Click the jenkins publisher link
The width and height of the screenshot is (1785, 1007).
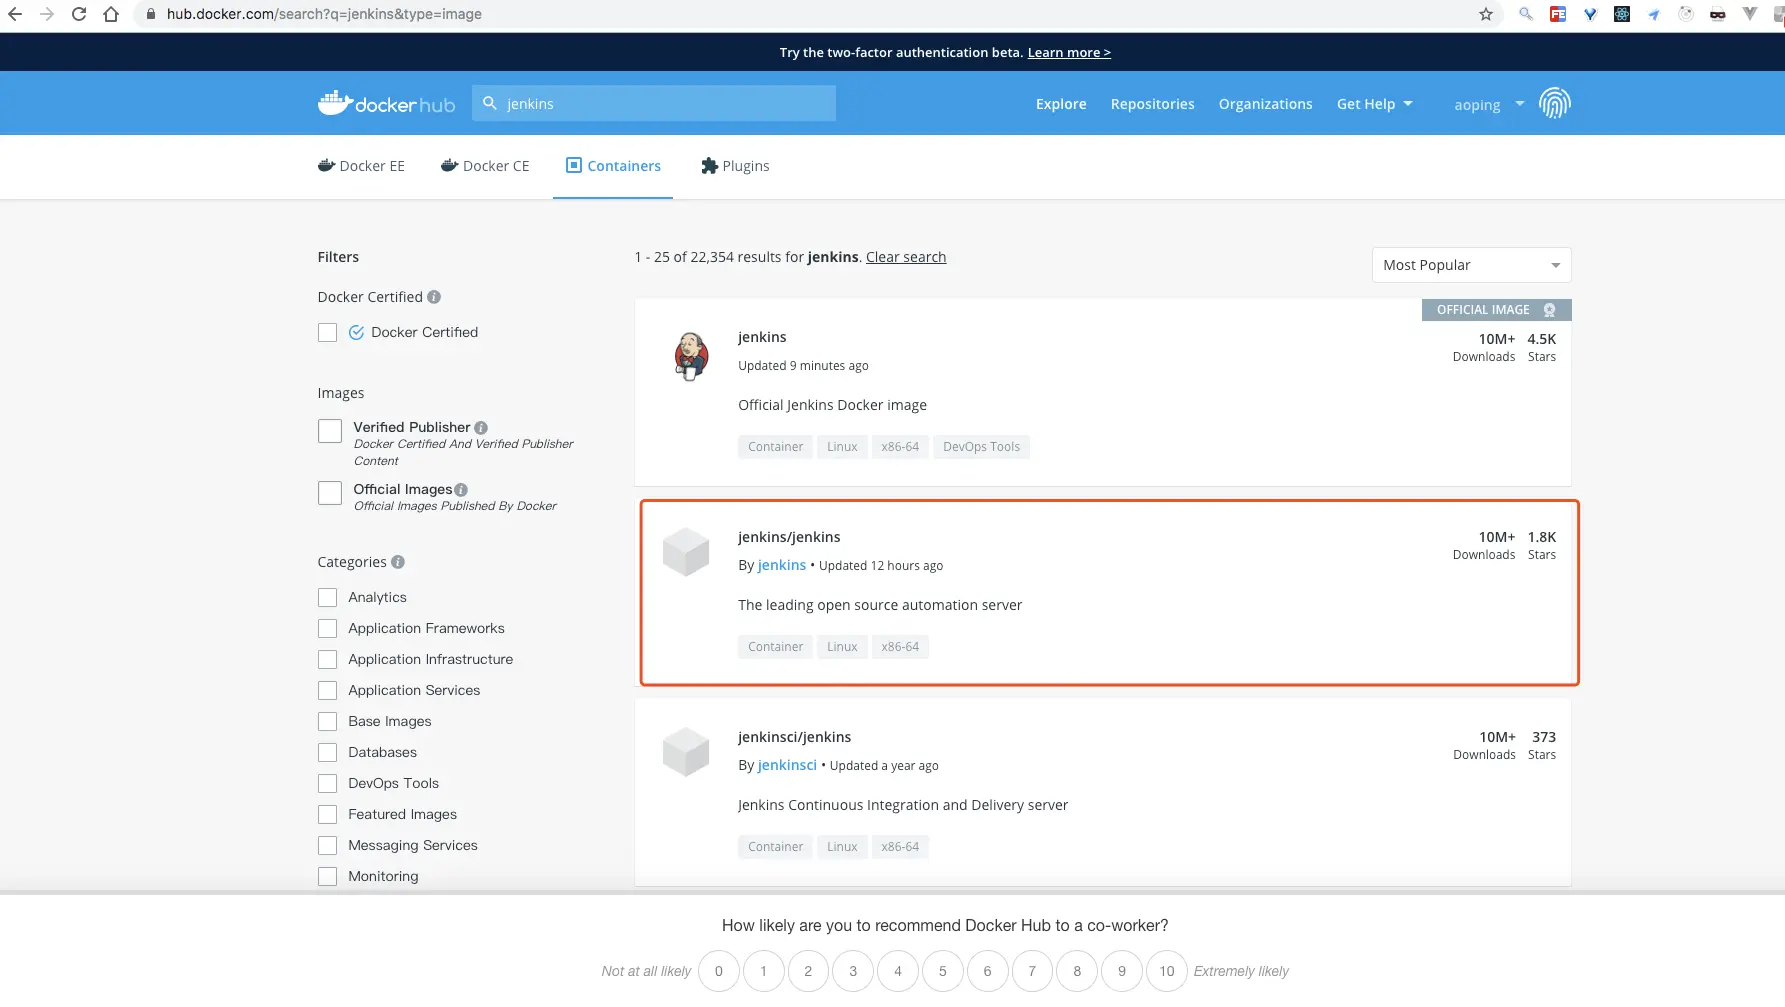click(x=782, y=565)
